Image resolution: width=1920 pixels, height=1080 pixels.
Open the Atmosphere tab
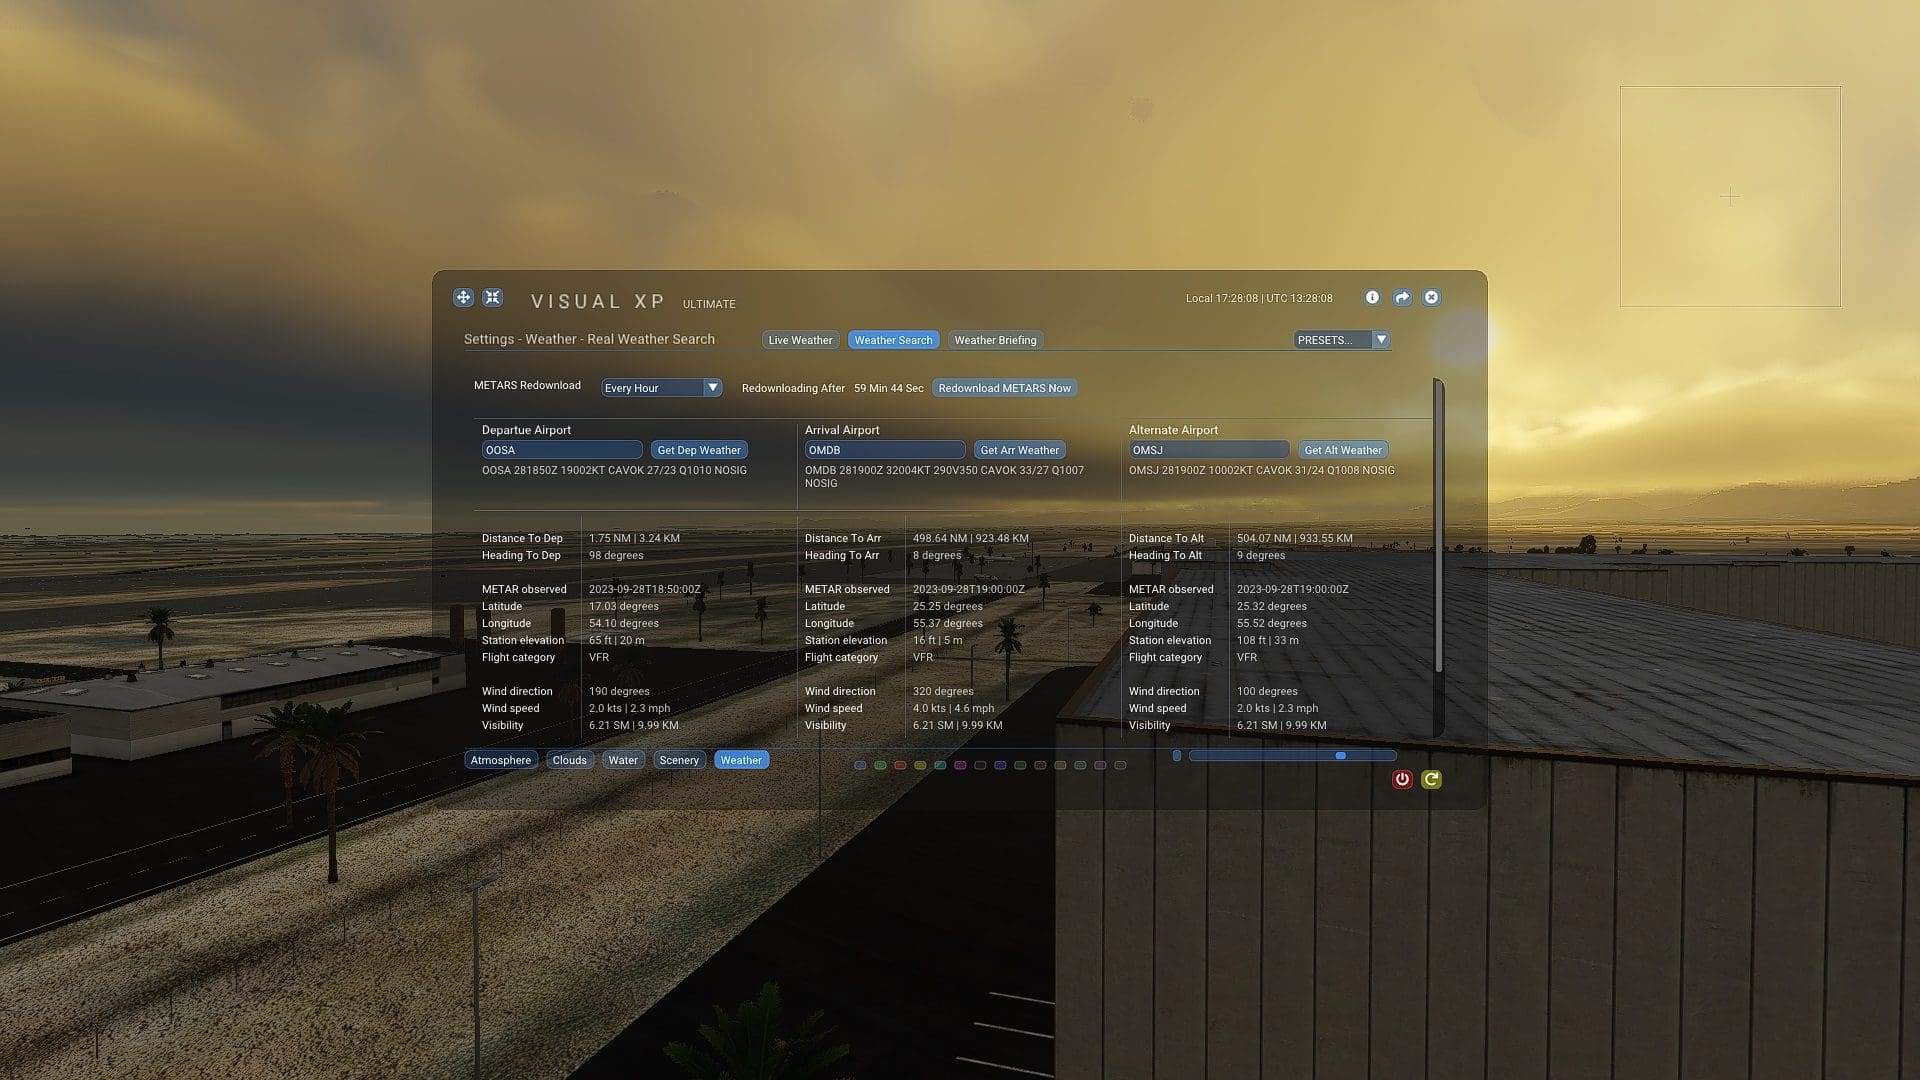500,760
